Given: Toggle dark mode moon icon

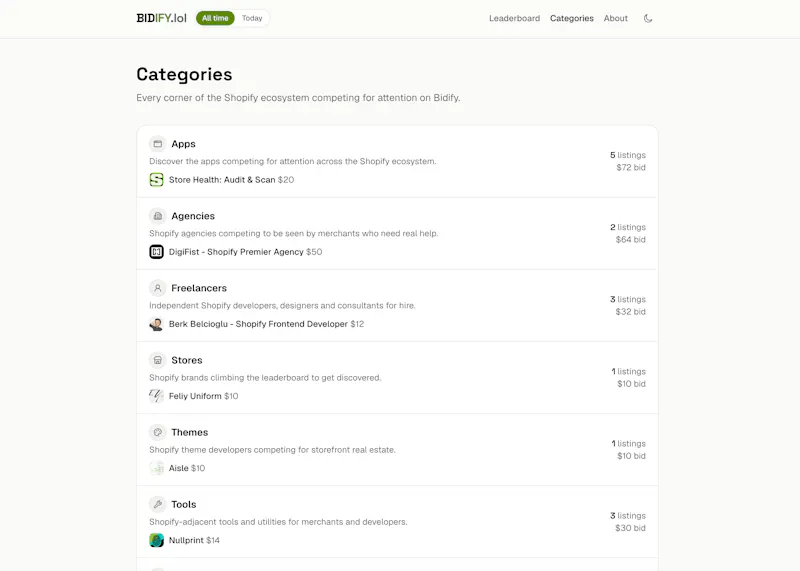Looking at the screenshot, I should 648,18.
